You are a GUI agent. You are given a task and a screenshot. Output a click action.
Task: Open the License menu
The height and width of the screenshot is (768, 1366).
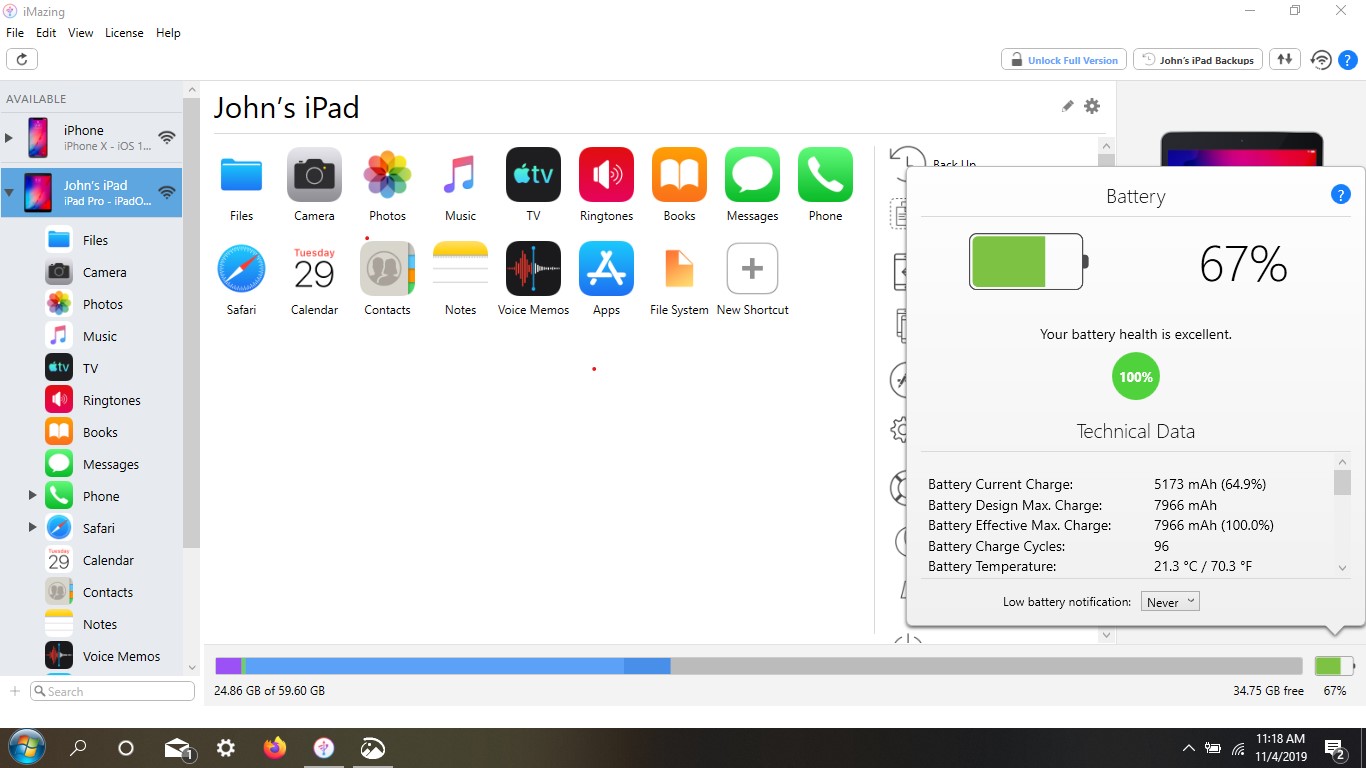click(124, 33)
